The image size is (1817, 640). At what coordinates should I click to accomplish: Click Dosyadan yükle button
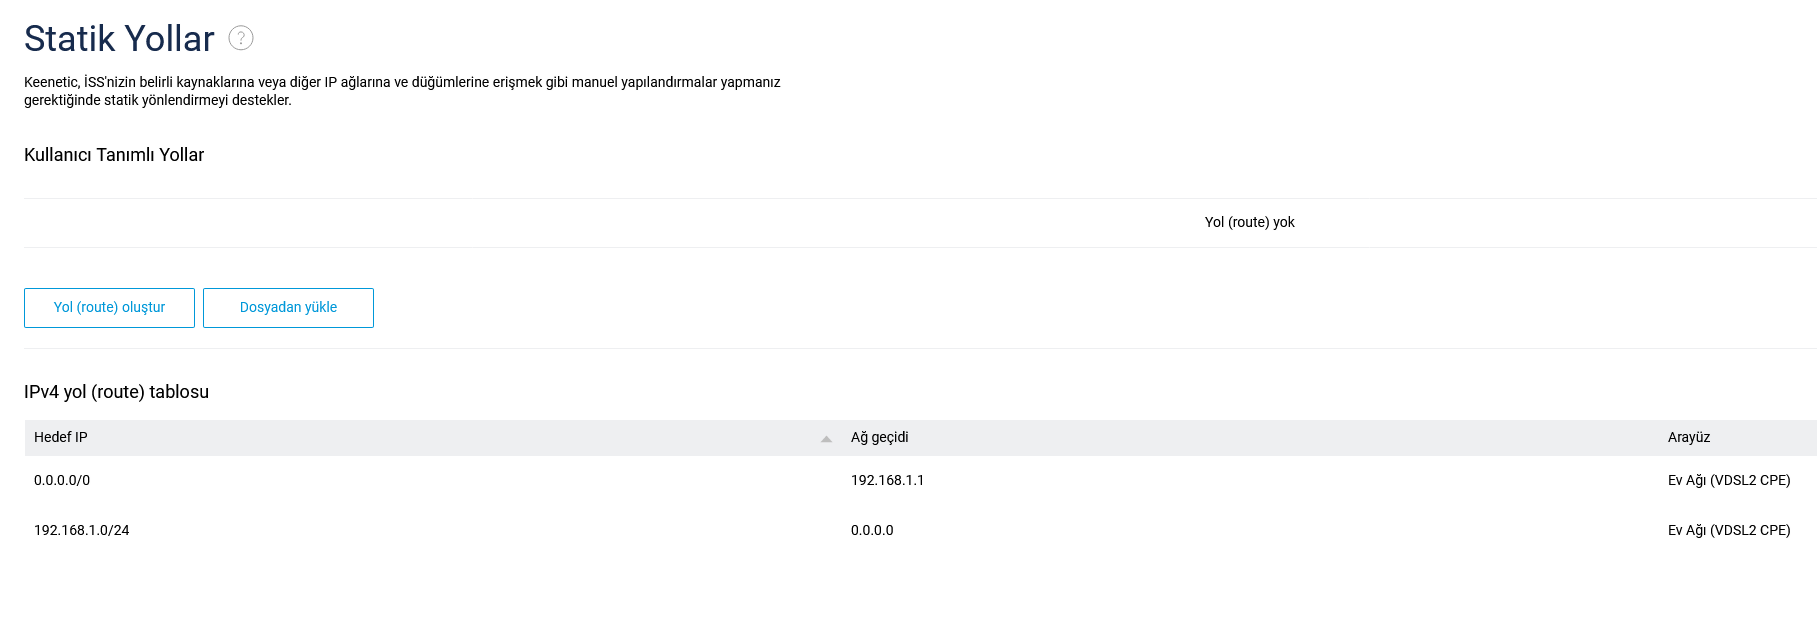[x=288, y=308]
